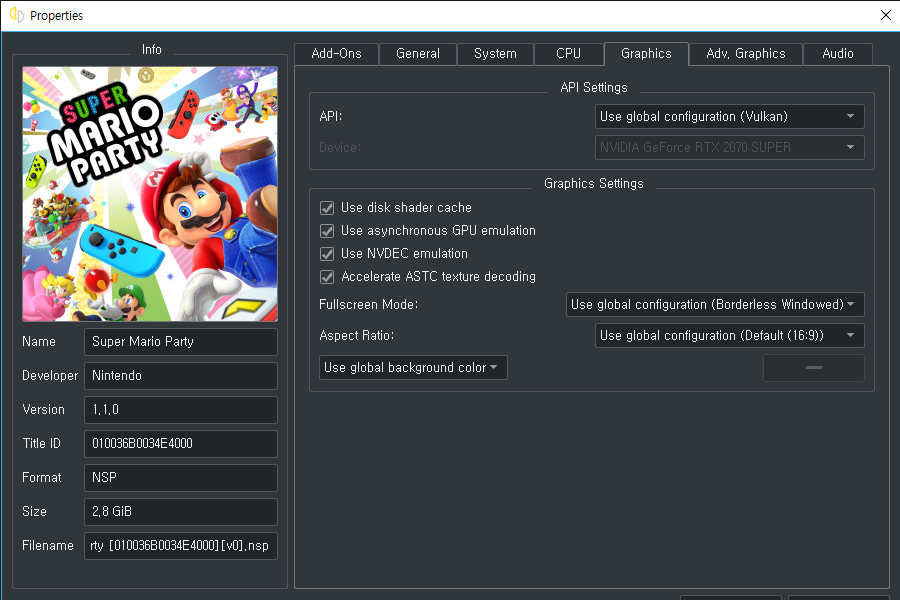900x600 pixels.
Task: Select the Size field showing 2.8 GiB
Action: coord(181,512)
